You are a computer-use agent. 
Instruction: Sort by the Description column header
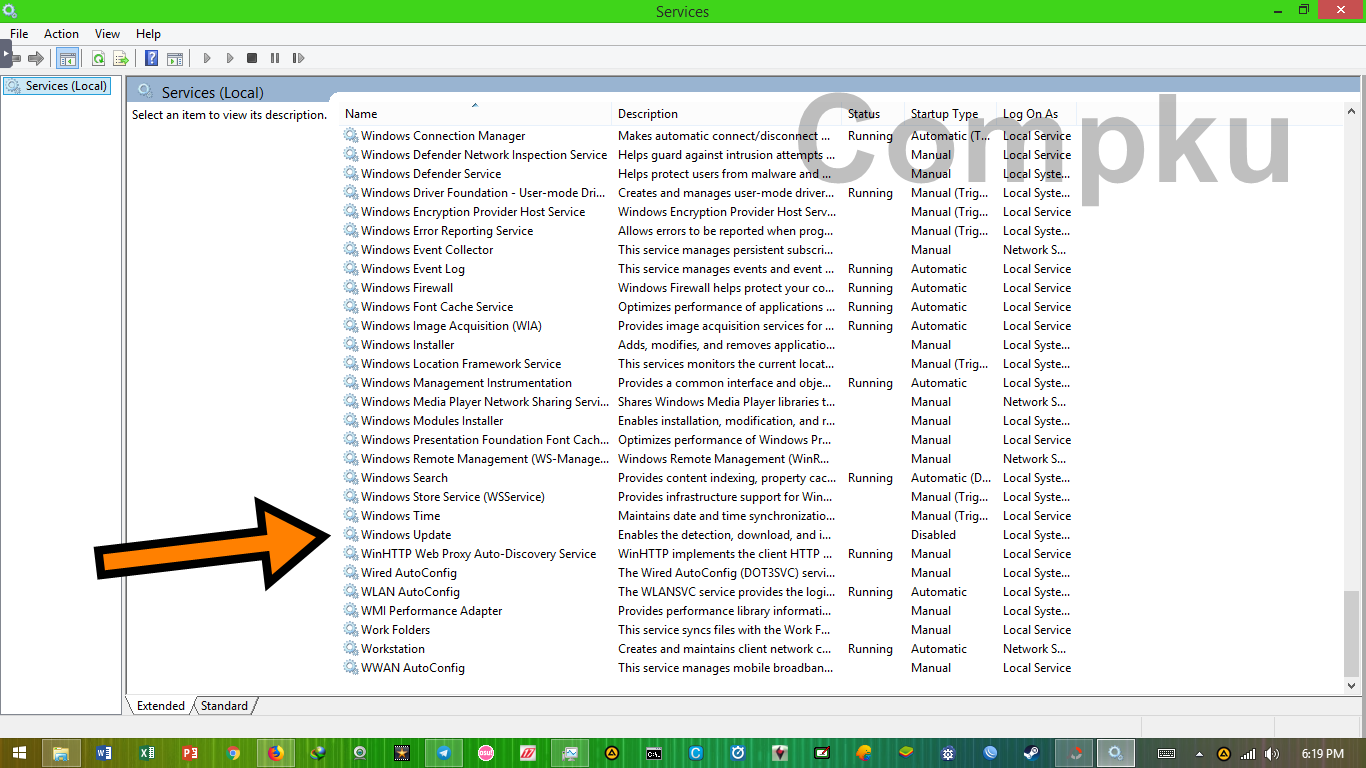click(726, 114)
